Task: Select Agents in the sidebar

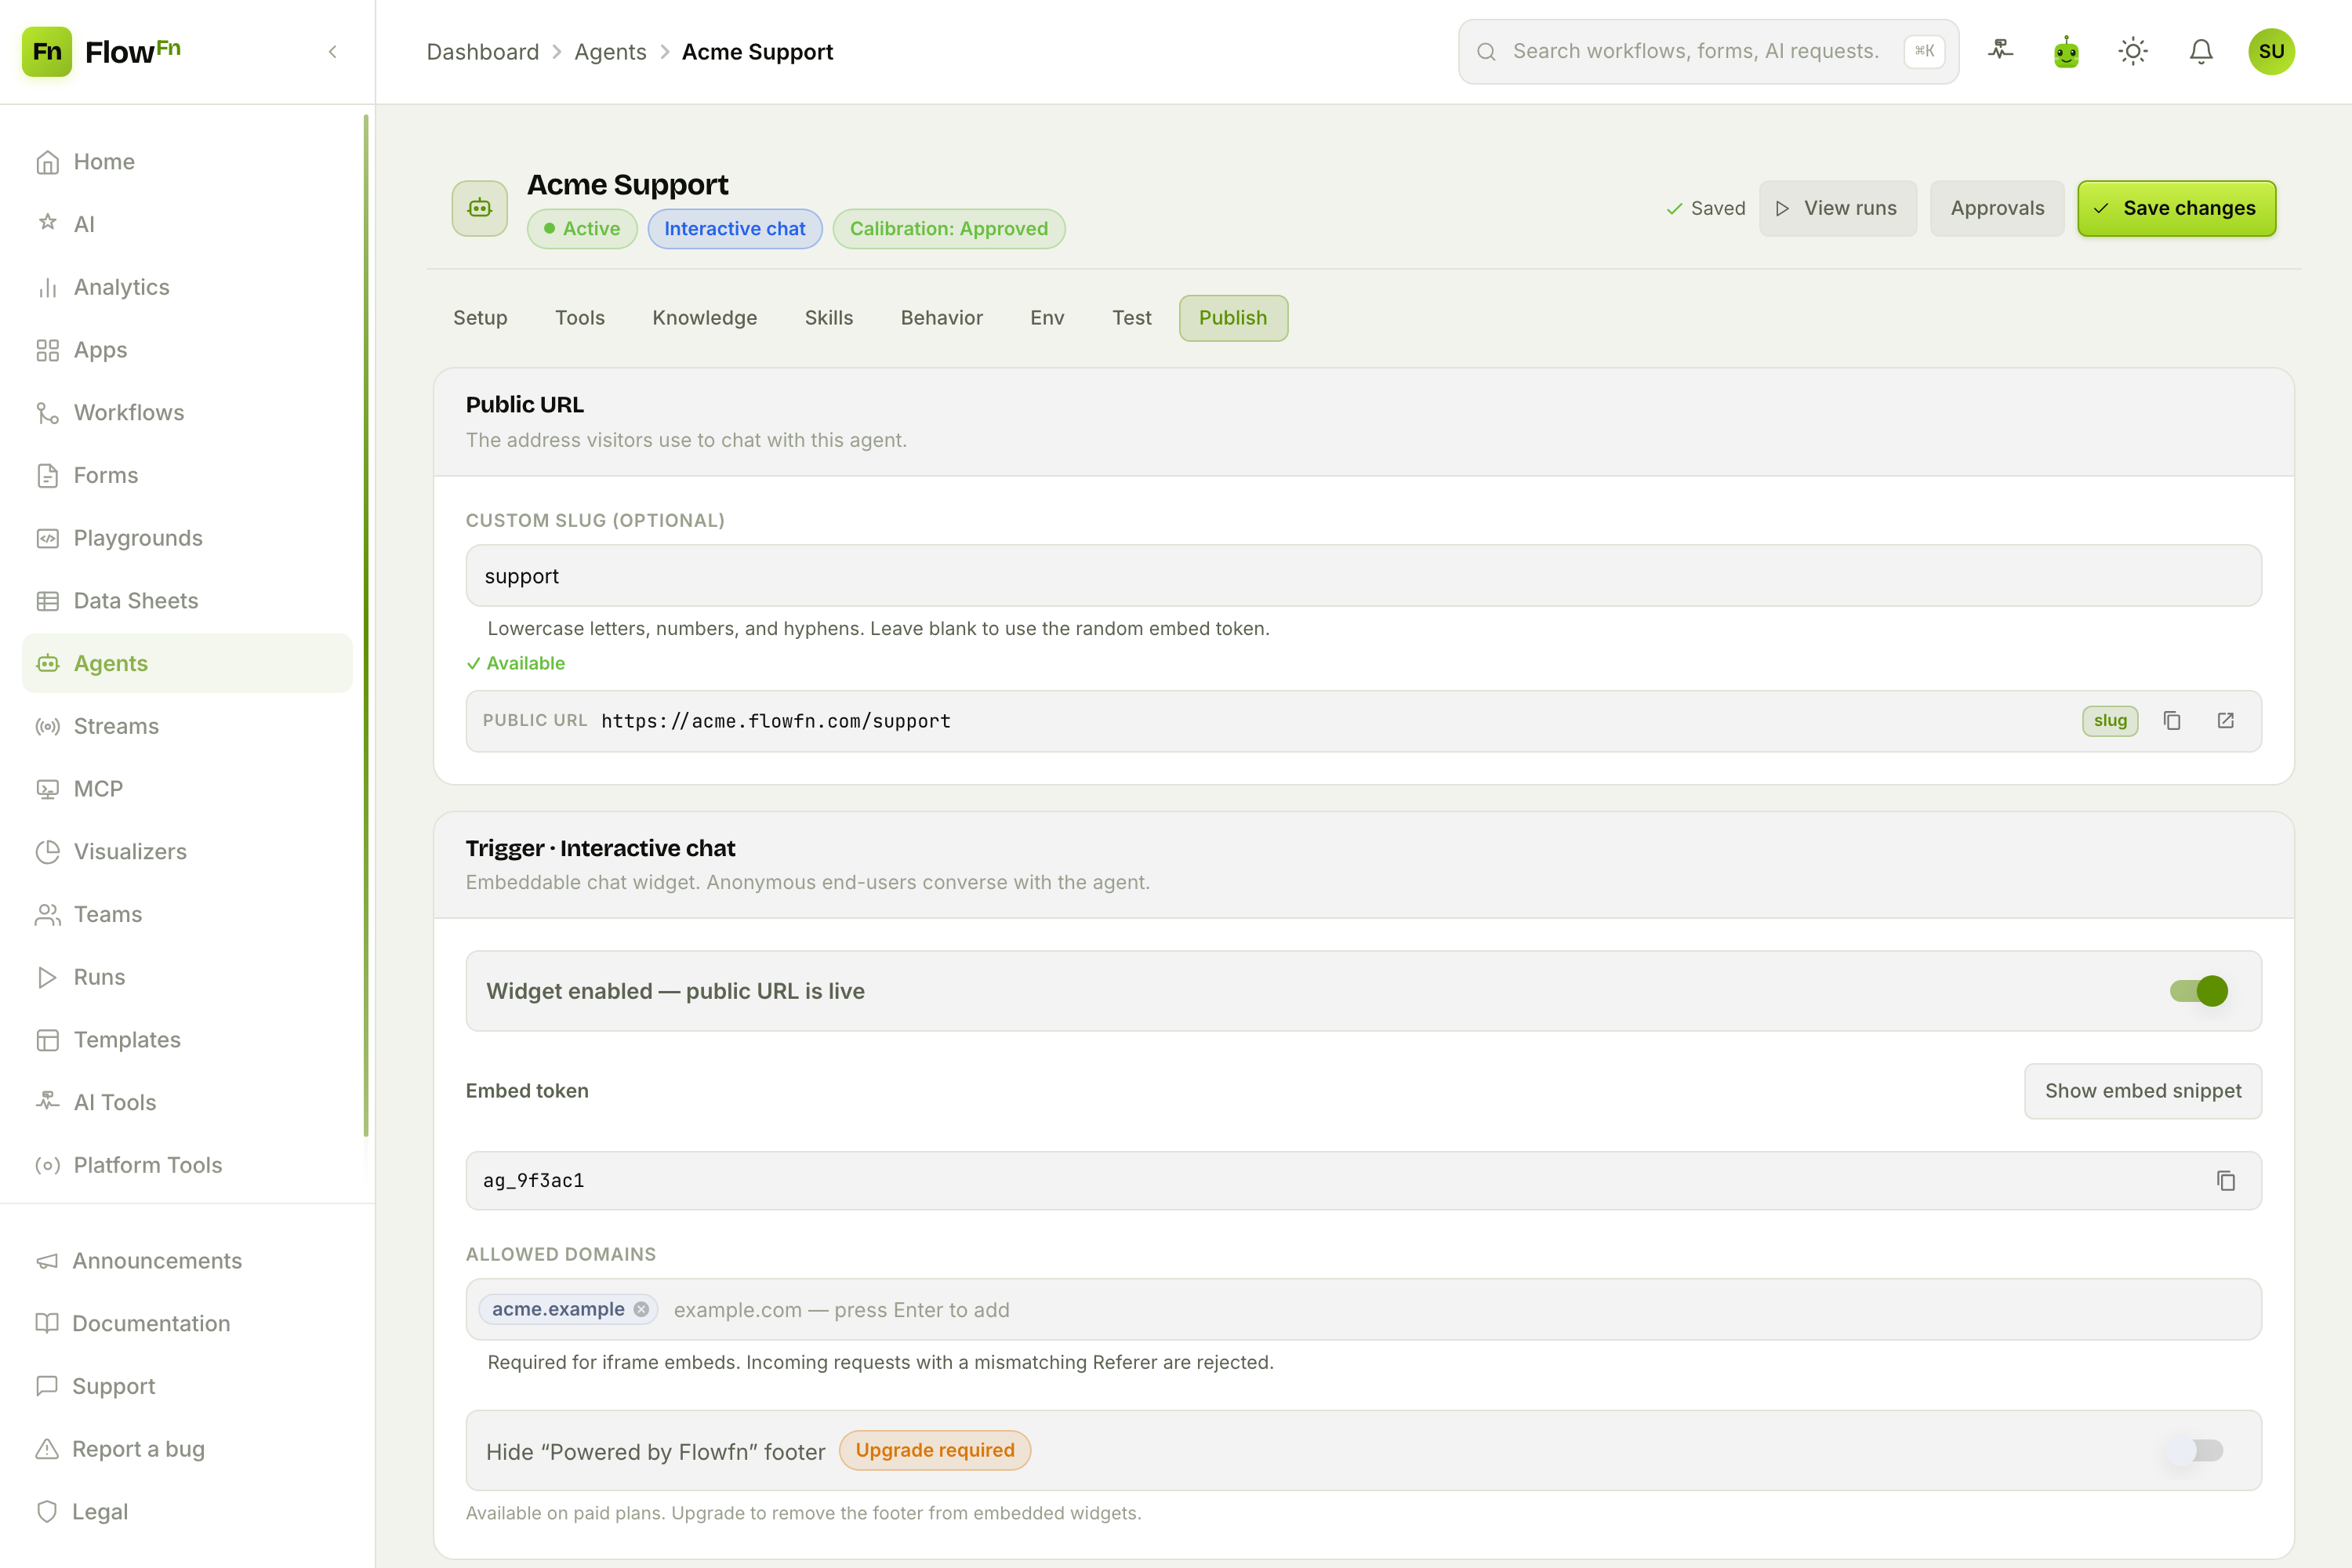Action: [x=187, y=663]
